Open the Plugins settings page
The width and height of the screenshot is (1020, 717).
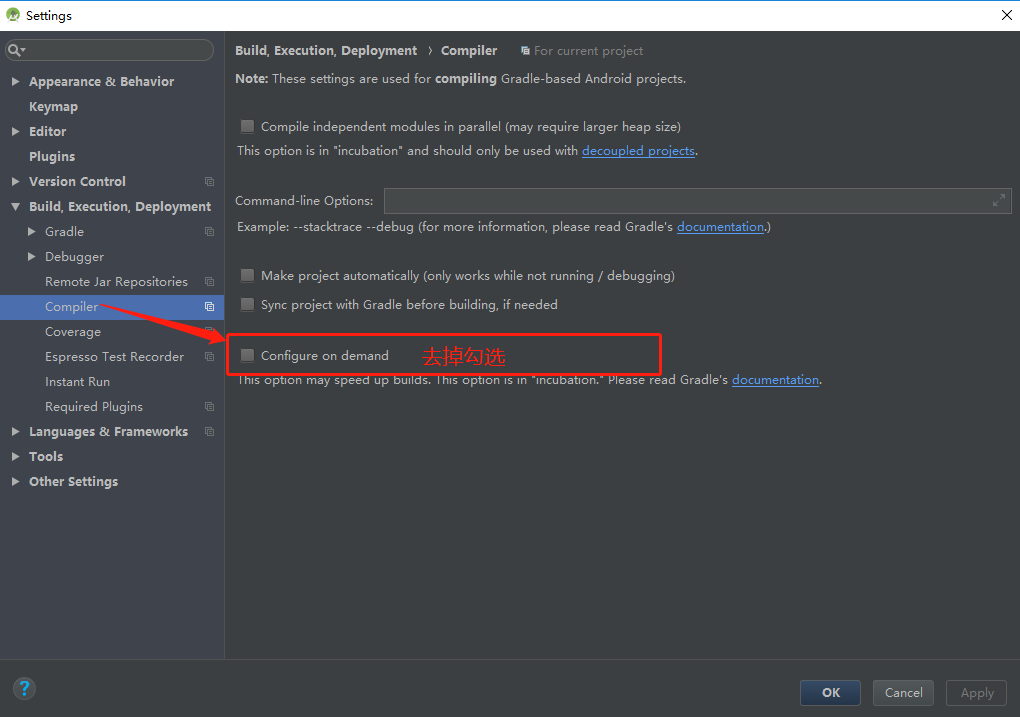52,157
